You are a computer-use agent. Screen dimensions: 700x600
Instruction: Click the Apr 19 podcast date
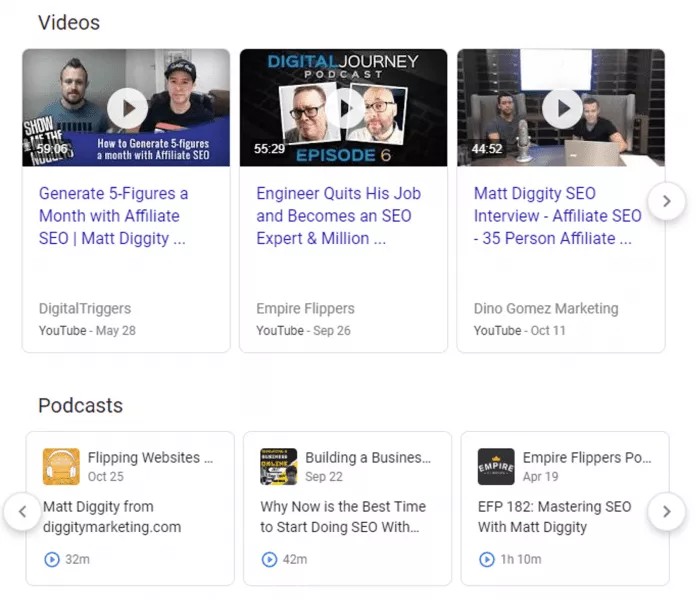click(x=541, y=477)
